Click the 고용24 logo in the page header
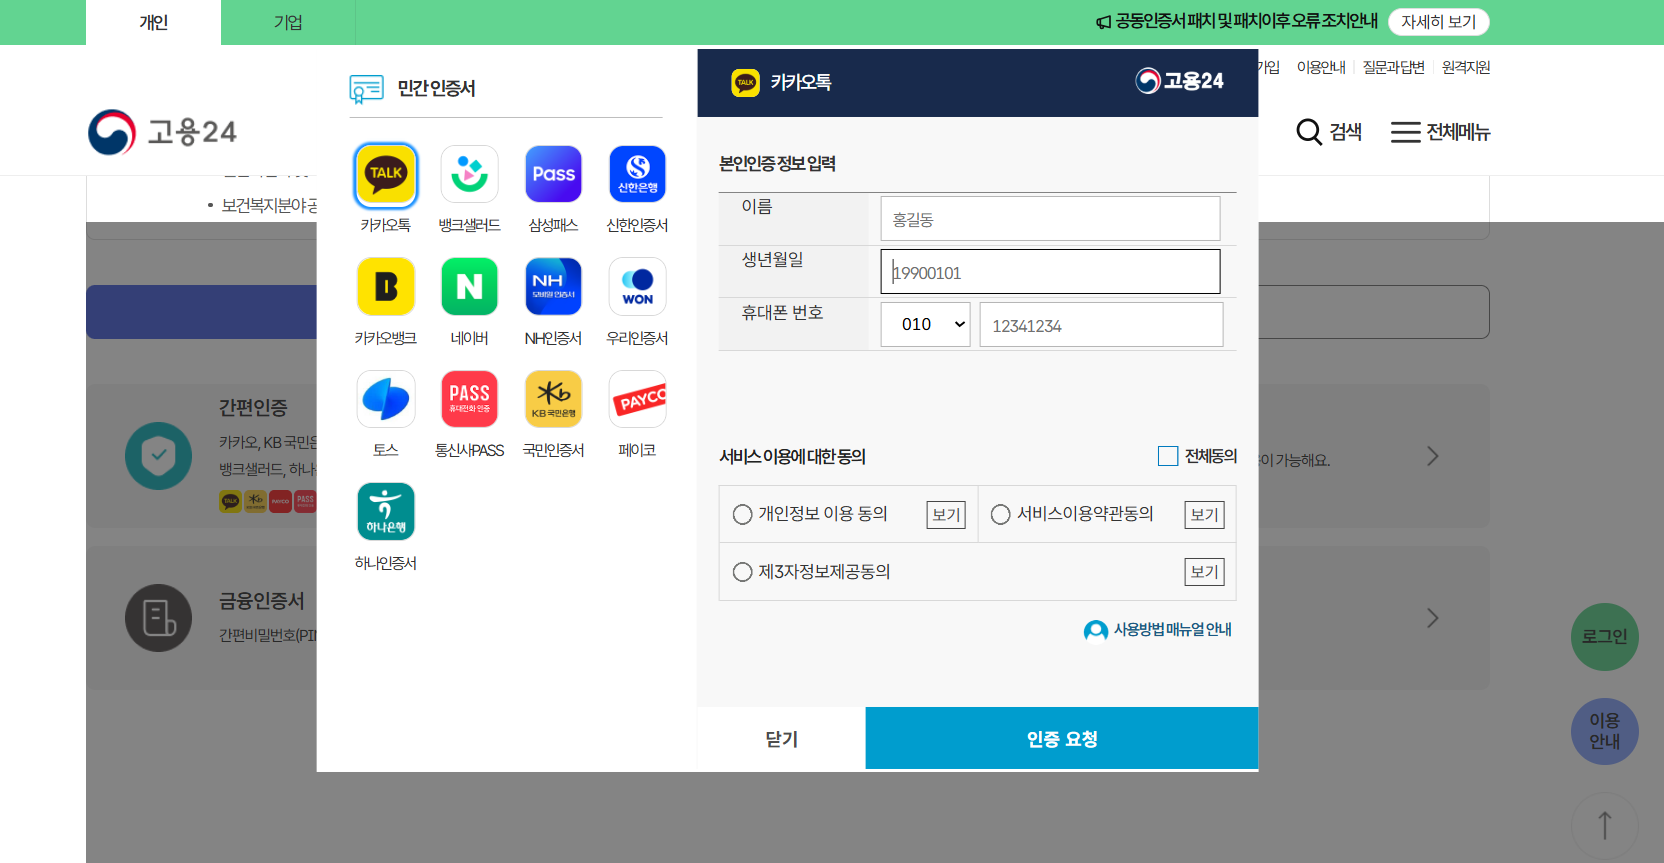 coord(162,132)
